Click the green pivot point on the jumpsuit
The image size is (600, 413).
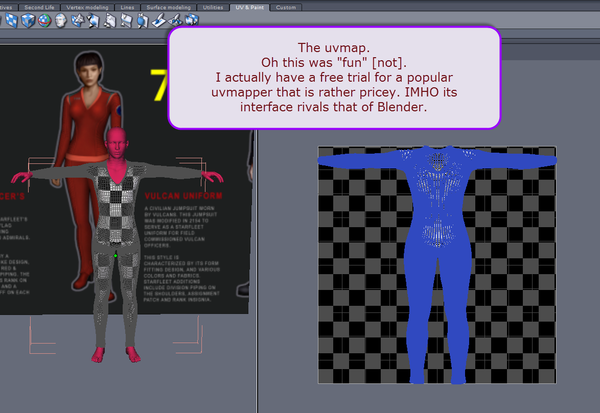coord(116,255)
